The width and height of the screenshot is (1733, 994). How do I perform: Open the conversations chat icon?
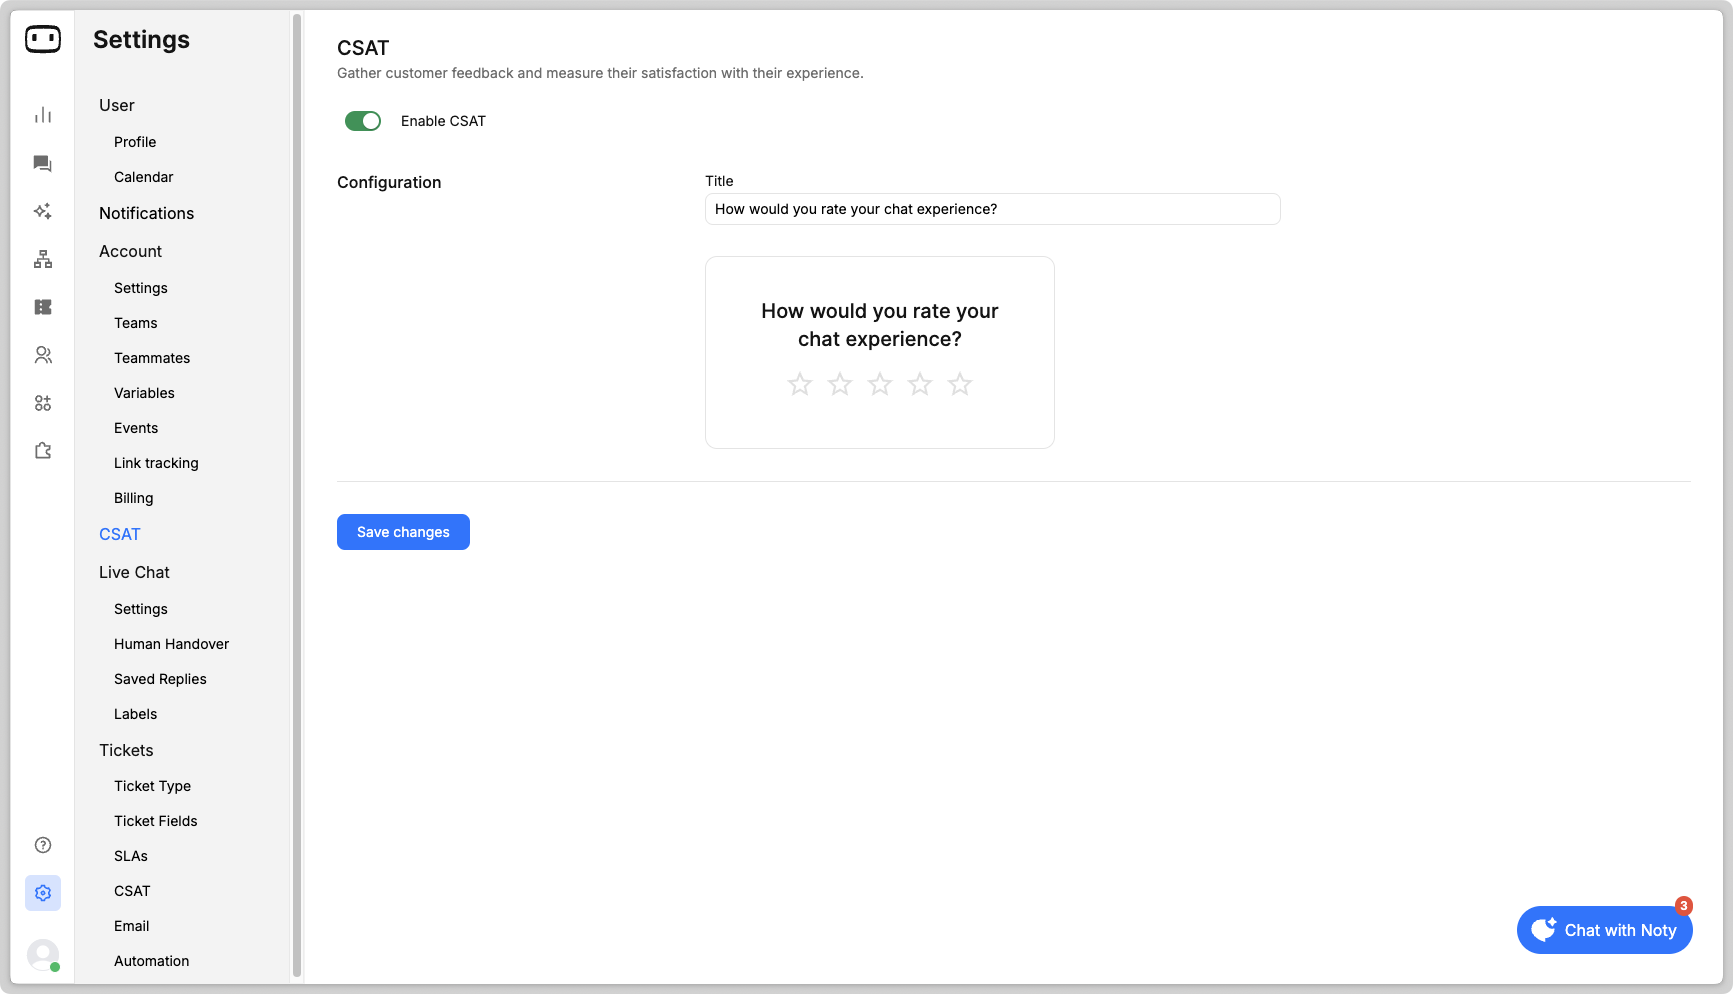[43, 163]
